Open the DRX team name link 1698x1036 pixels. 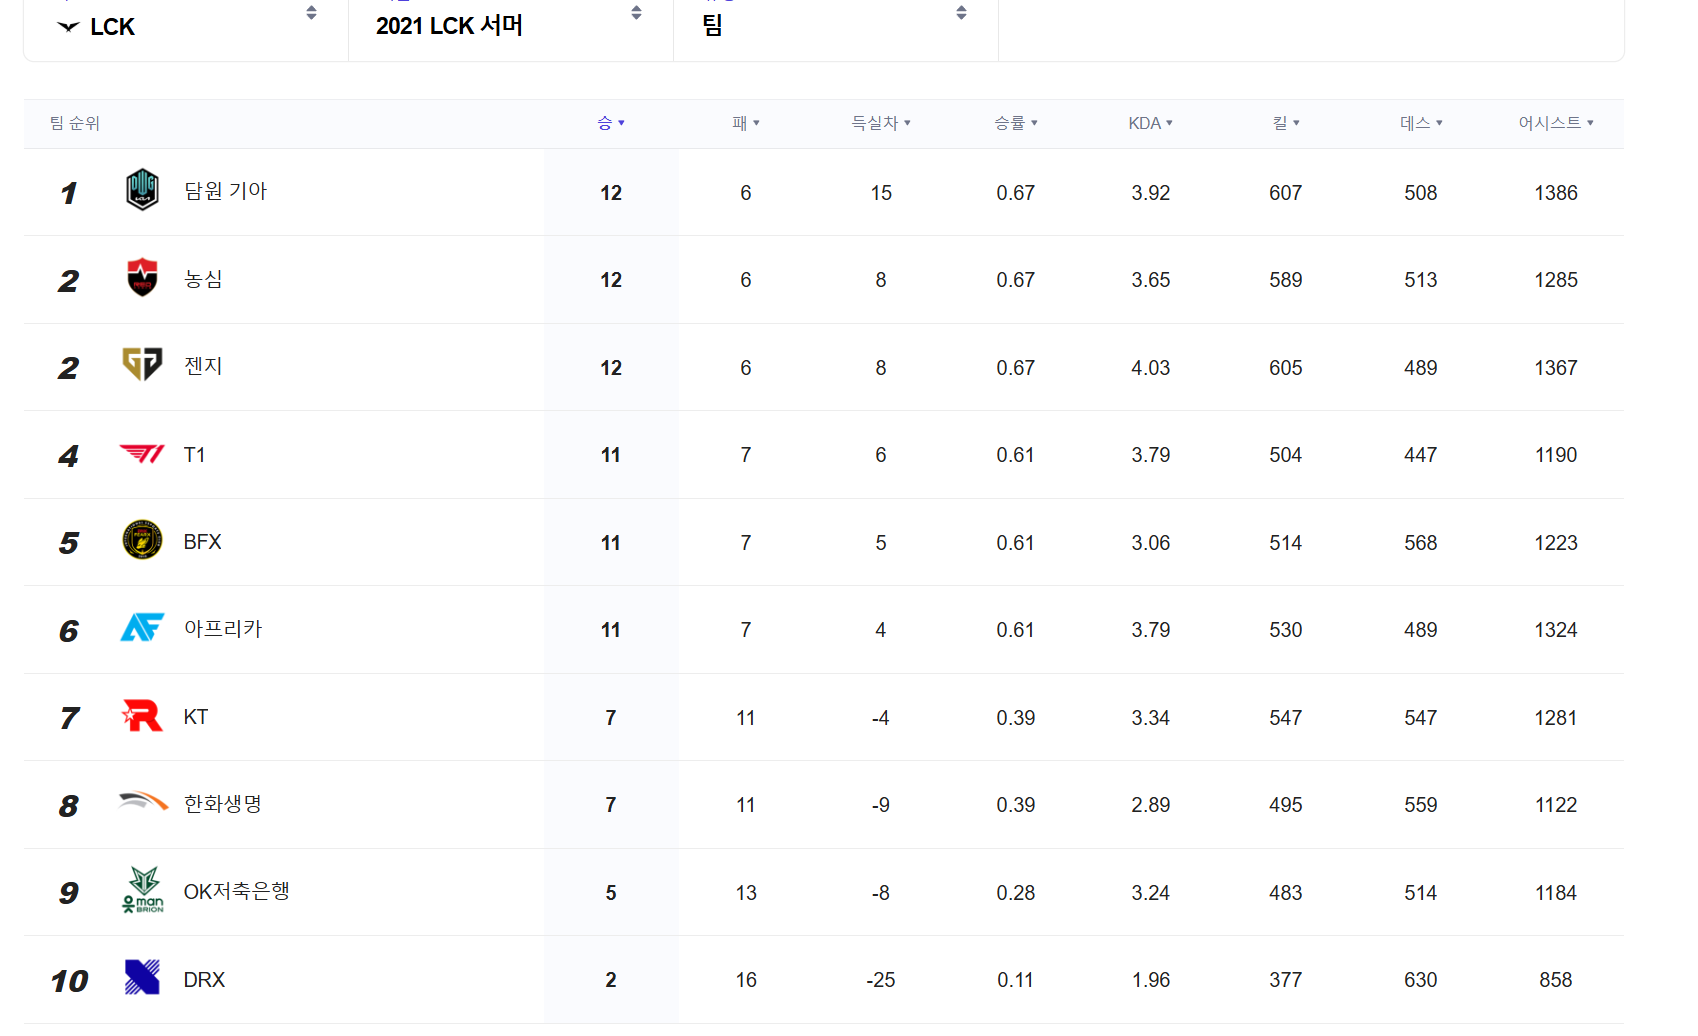click(204, 980)
